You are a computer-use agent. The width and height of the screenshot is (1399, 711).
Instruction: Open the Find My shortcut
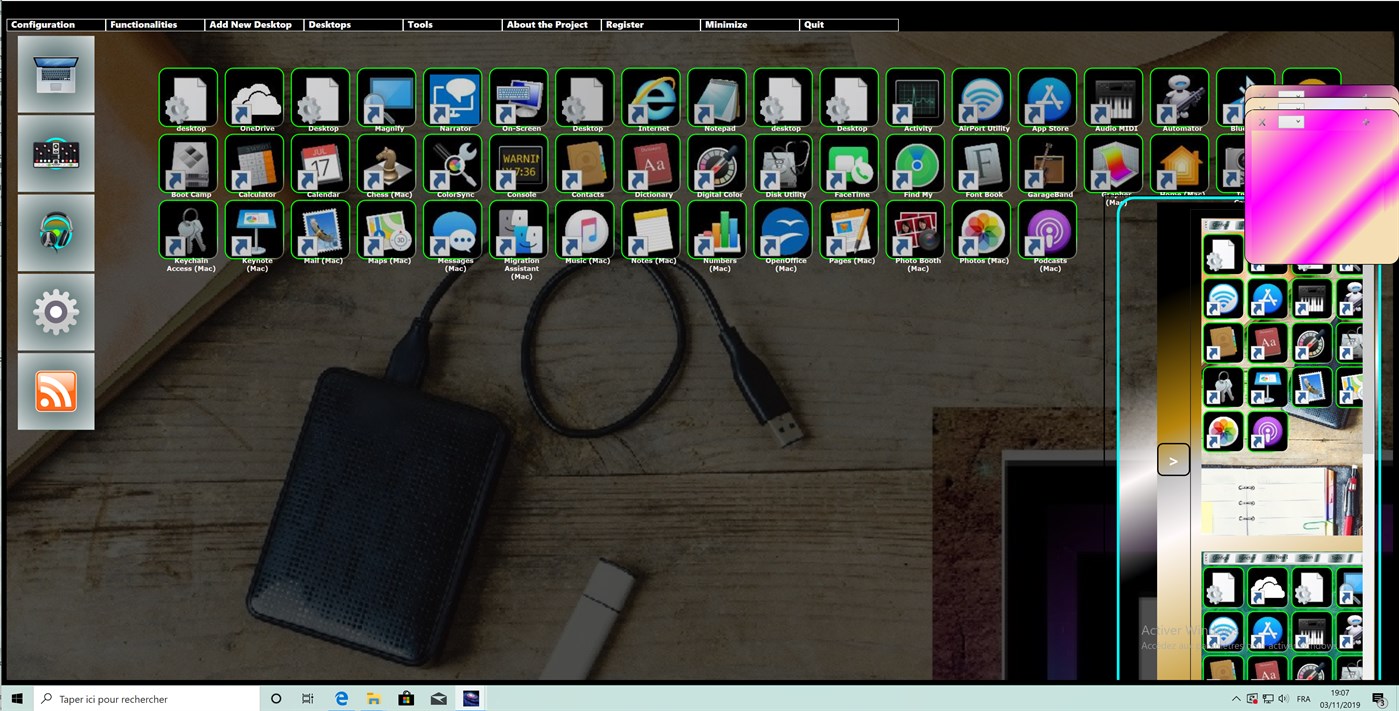point(916,163)
